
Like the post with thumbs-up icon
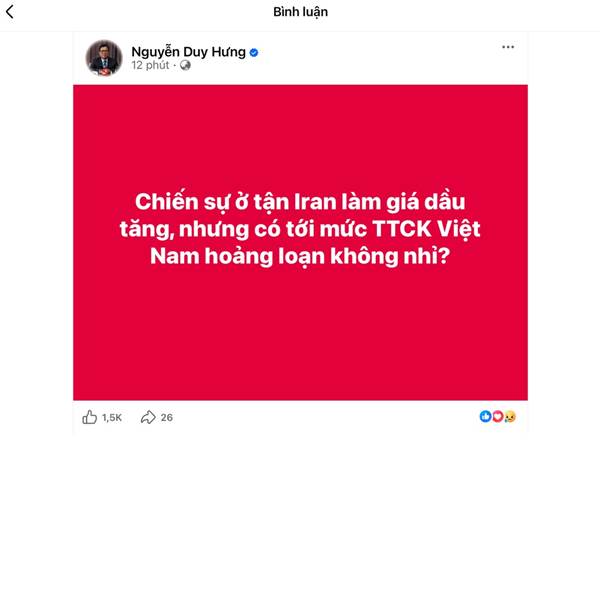pos(90,417)
